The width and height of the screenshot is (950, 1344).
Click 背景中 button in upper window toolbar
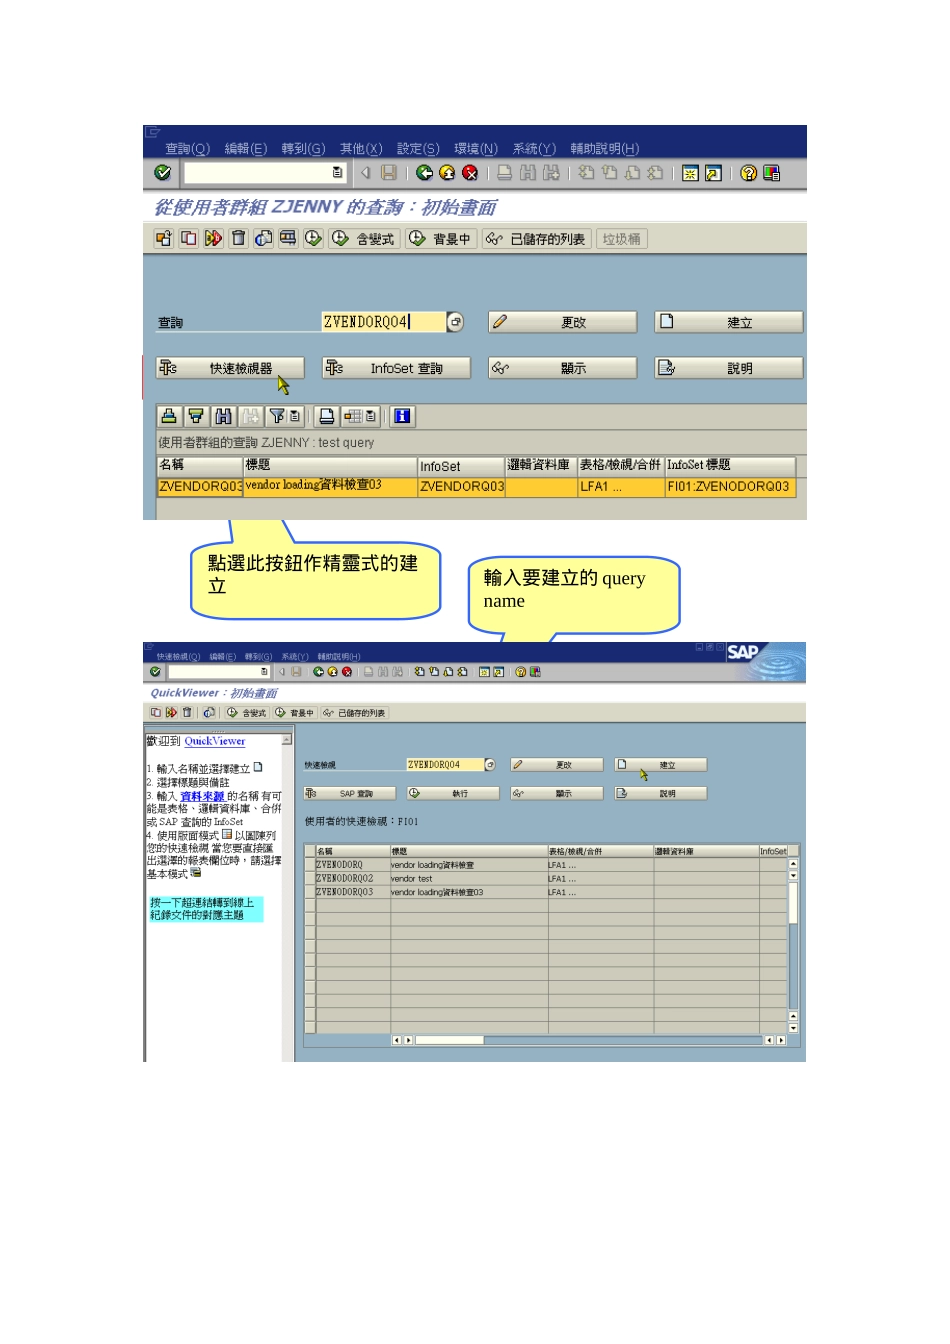[x=440, y=239]
